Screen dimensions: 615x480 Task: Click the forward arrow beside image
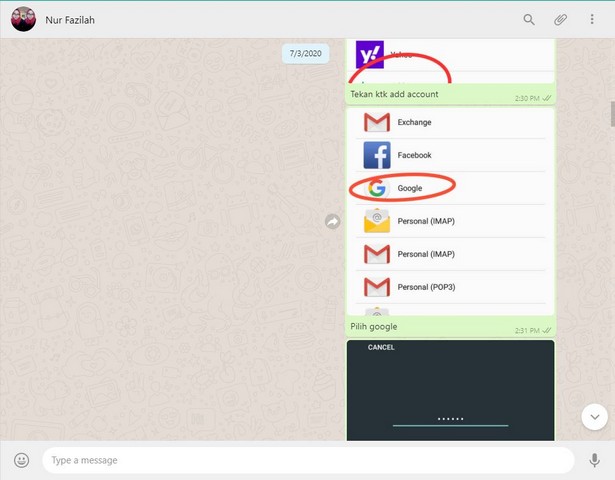[332, 221]
